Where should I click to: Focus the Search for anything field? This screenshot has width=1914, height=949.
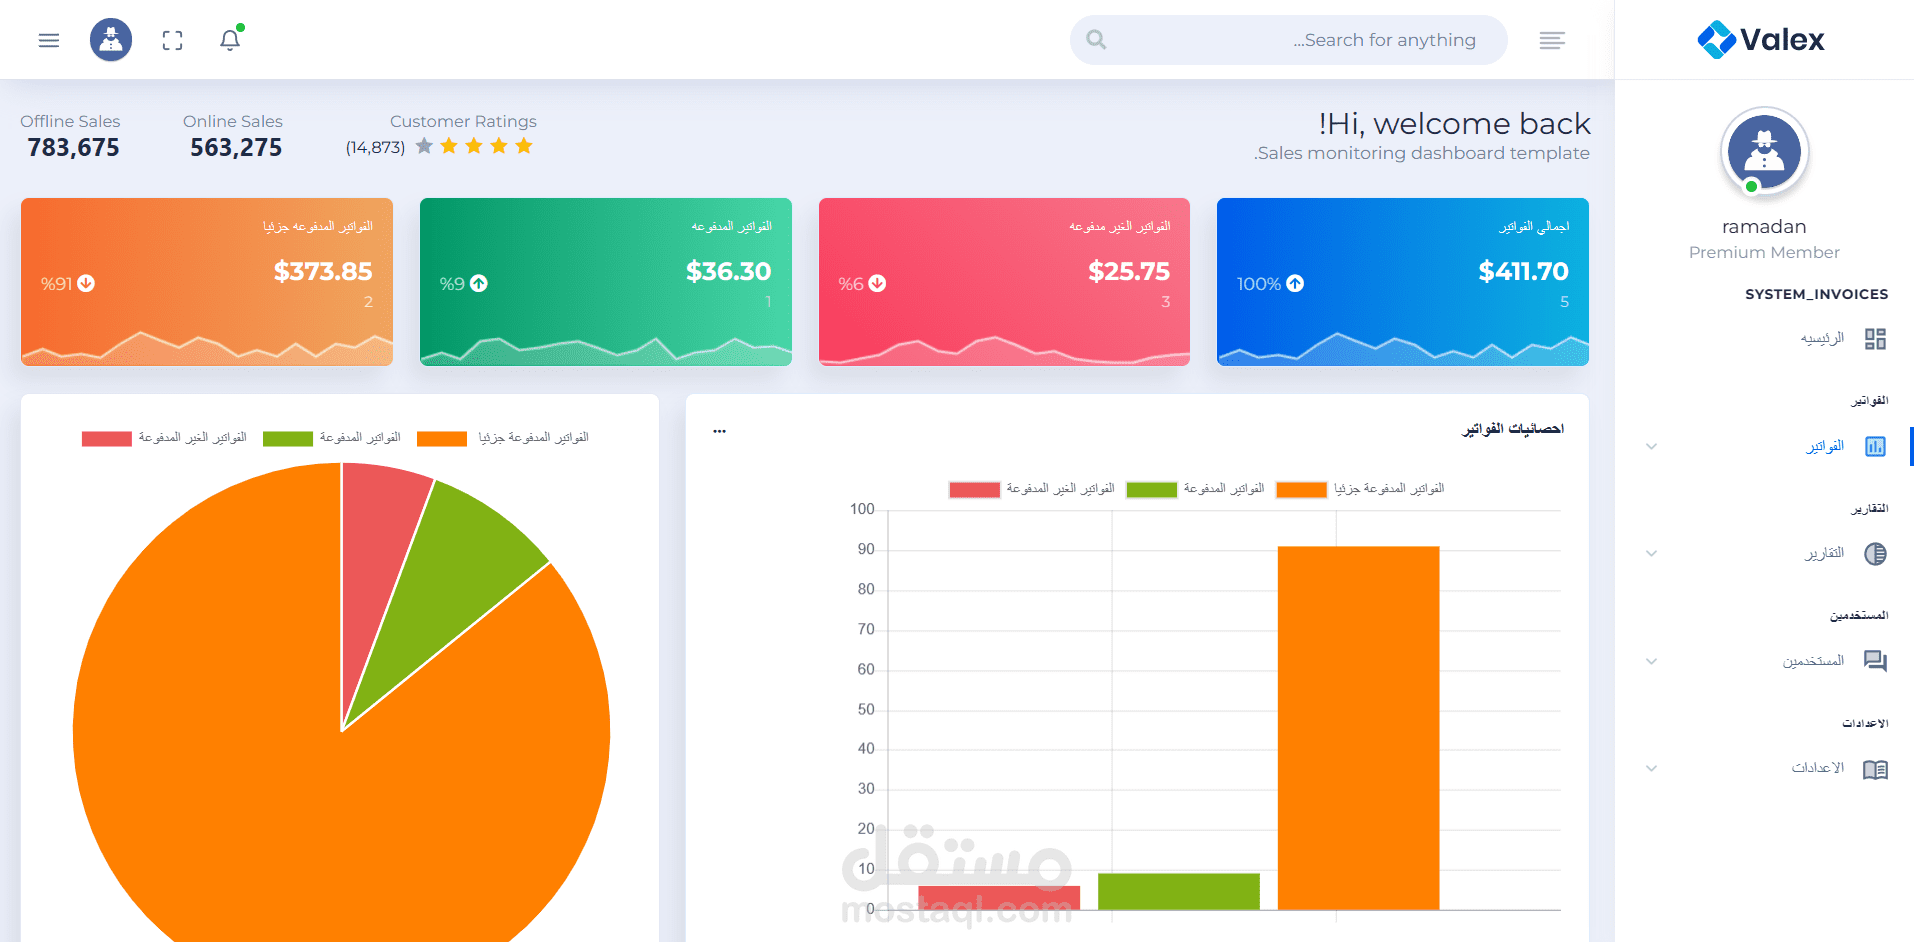(1288, 40)
